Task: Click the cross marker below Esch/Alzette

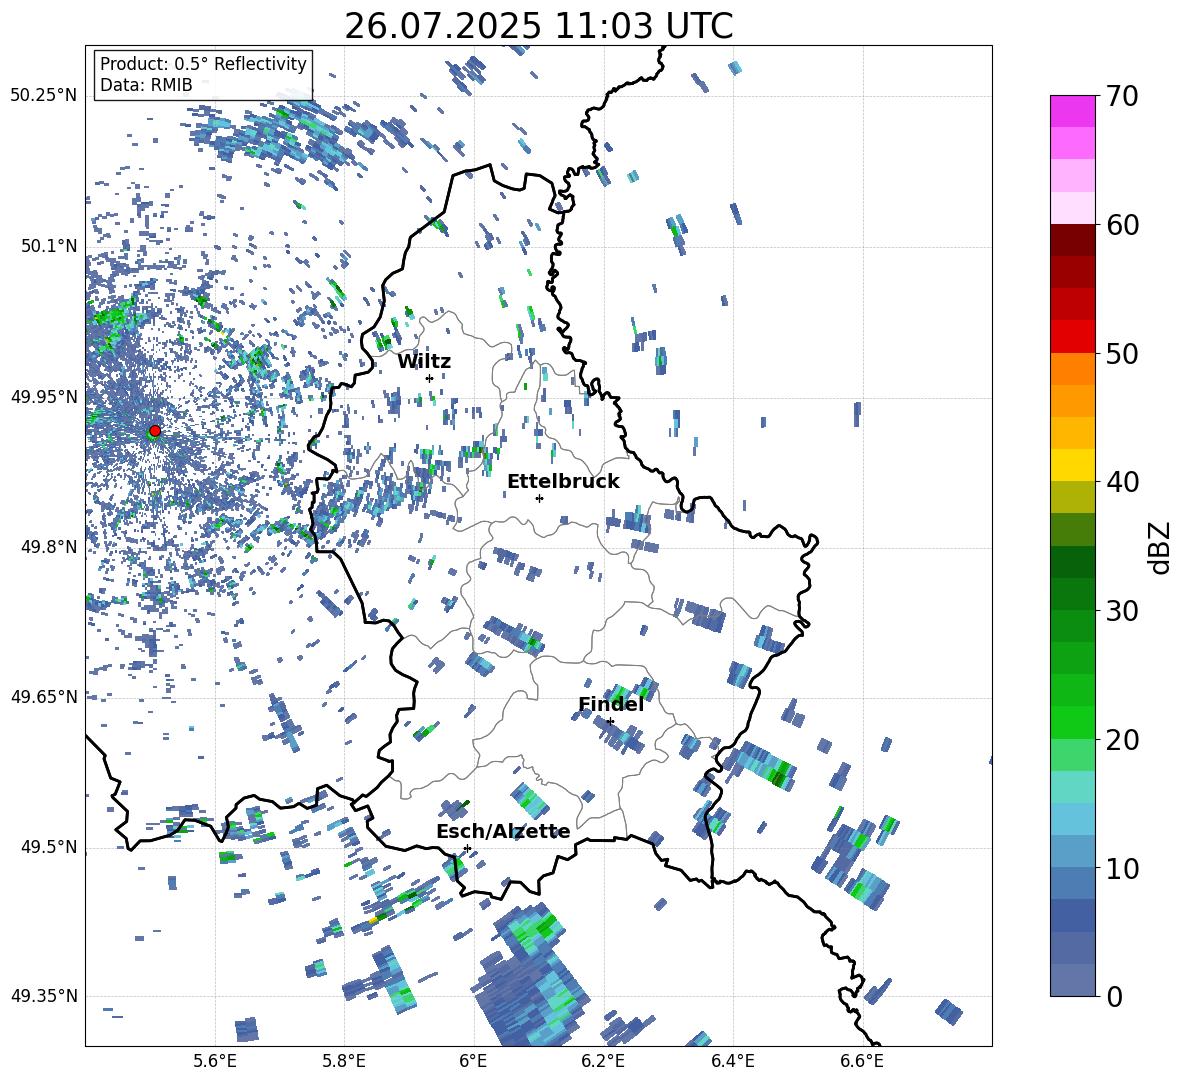Action: coord(467,848)
